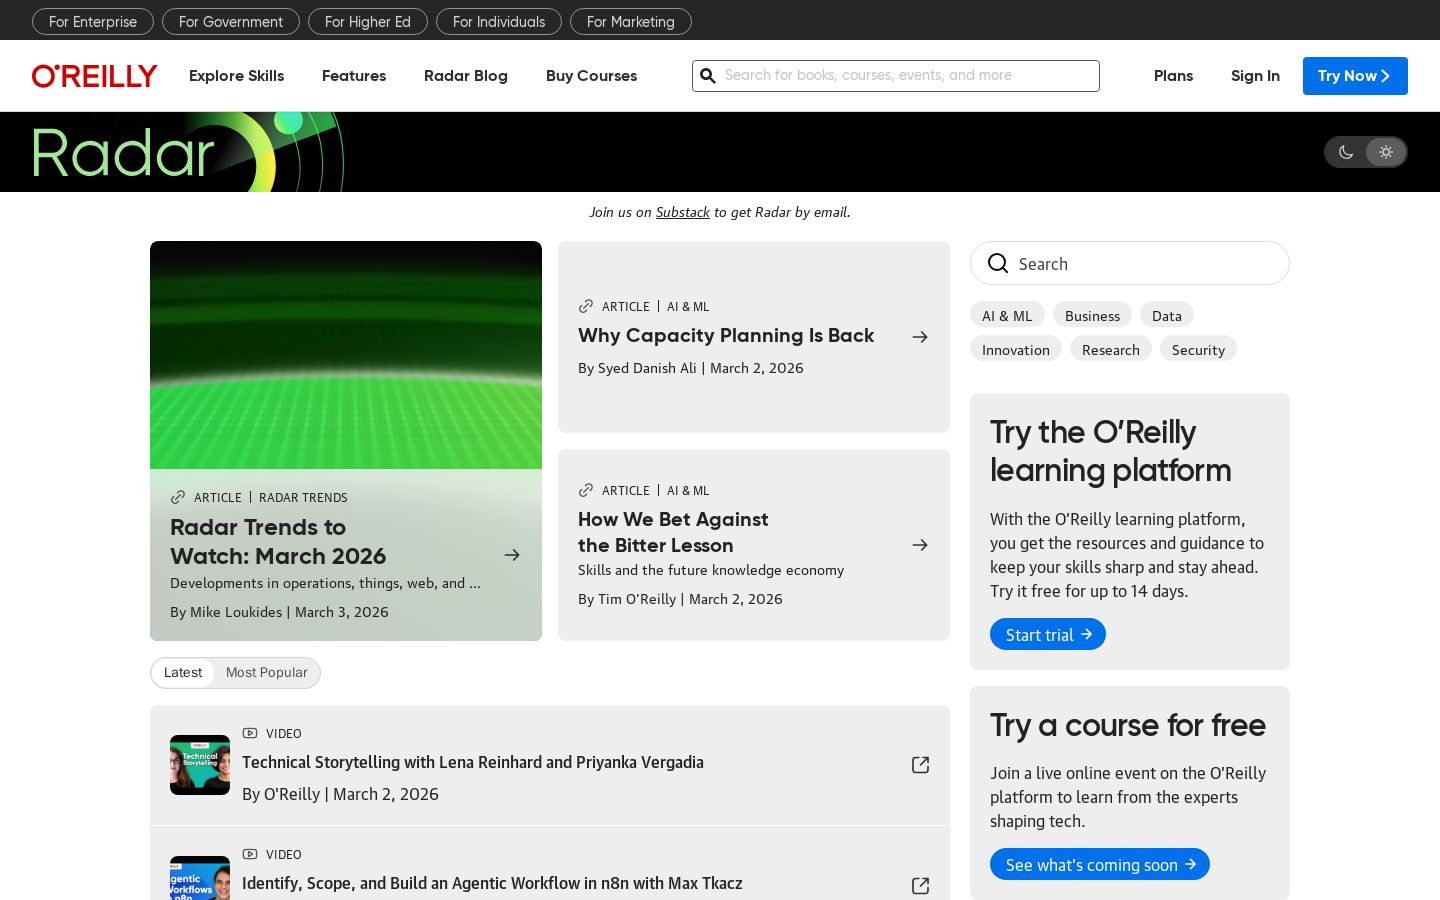Open the Explore Skills menu
This screenshot has height=900, width=1440.
point(236,76)
